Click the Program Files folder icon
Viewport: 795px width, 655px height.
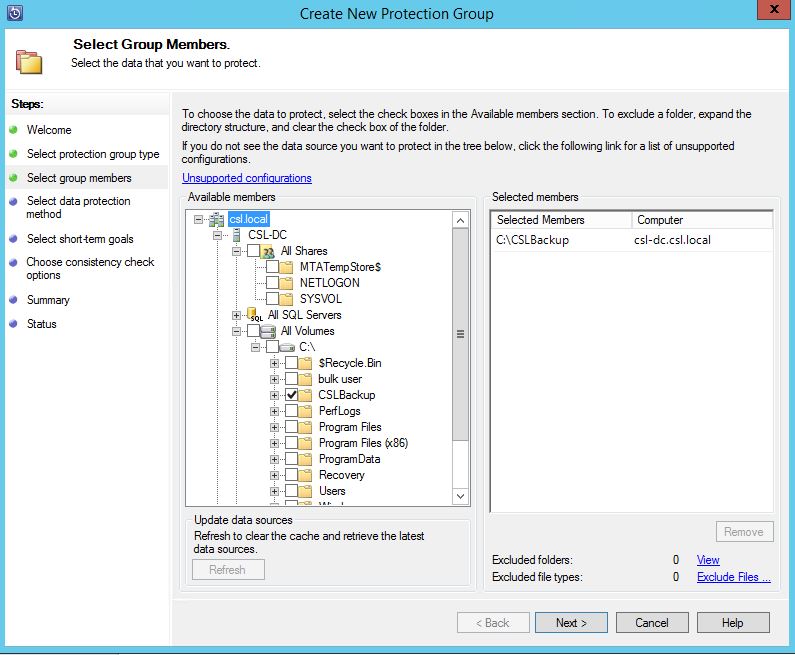pyautogui.click(x=305, y=427)
